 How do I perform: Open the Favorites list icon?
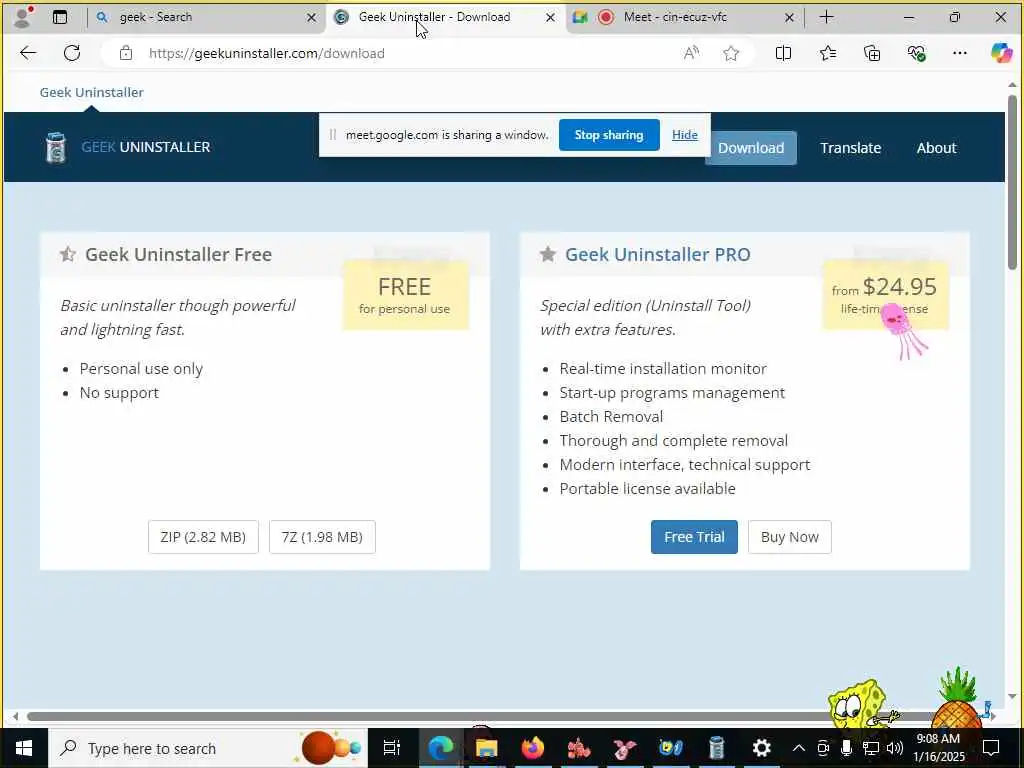click(x=827, y=53)
